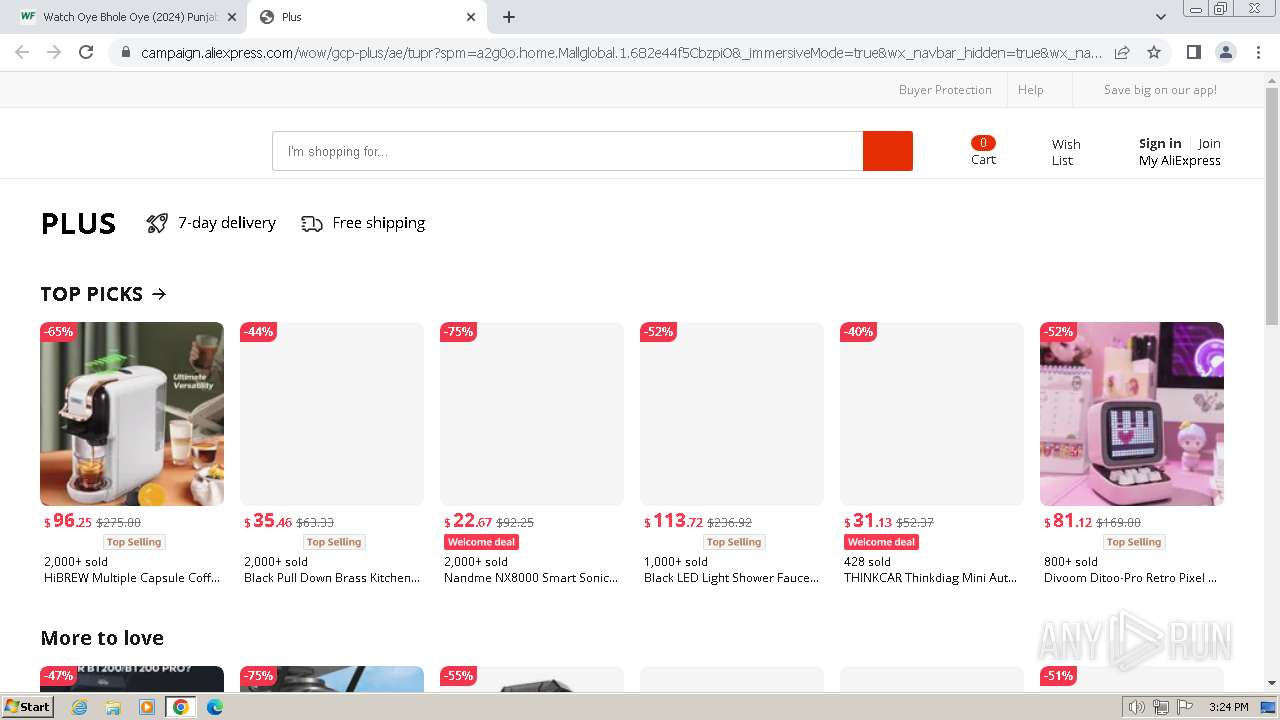Open Buyer Protection link
Screen dimensions: 1280x720
point(945,90)
